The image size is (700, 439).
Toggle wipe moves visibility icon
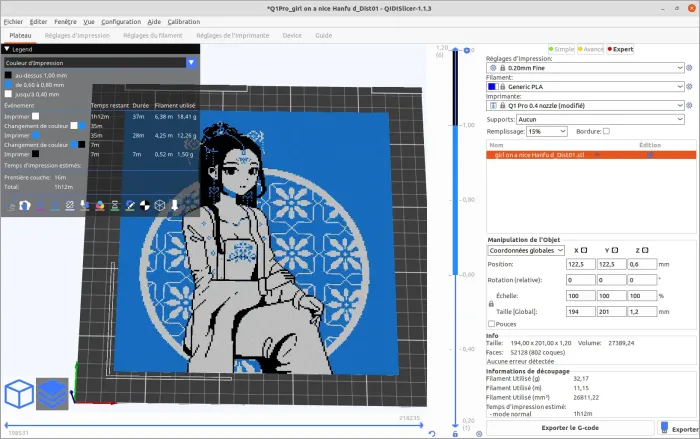click(x=25, y=205)
